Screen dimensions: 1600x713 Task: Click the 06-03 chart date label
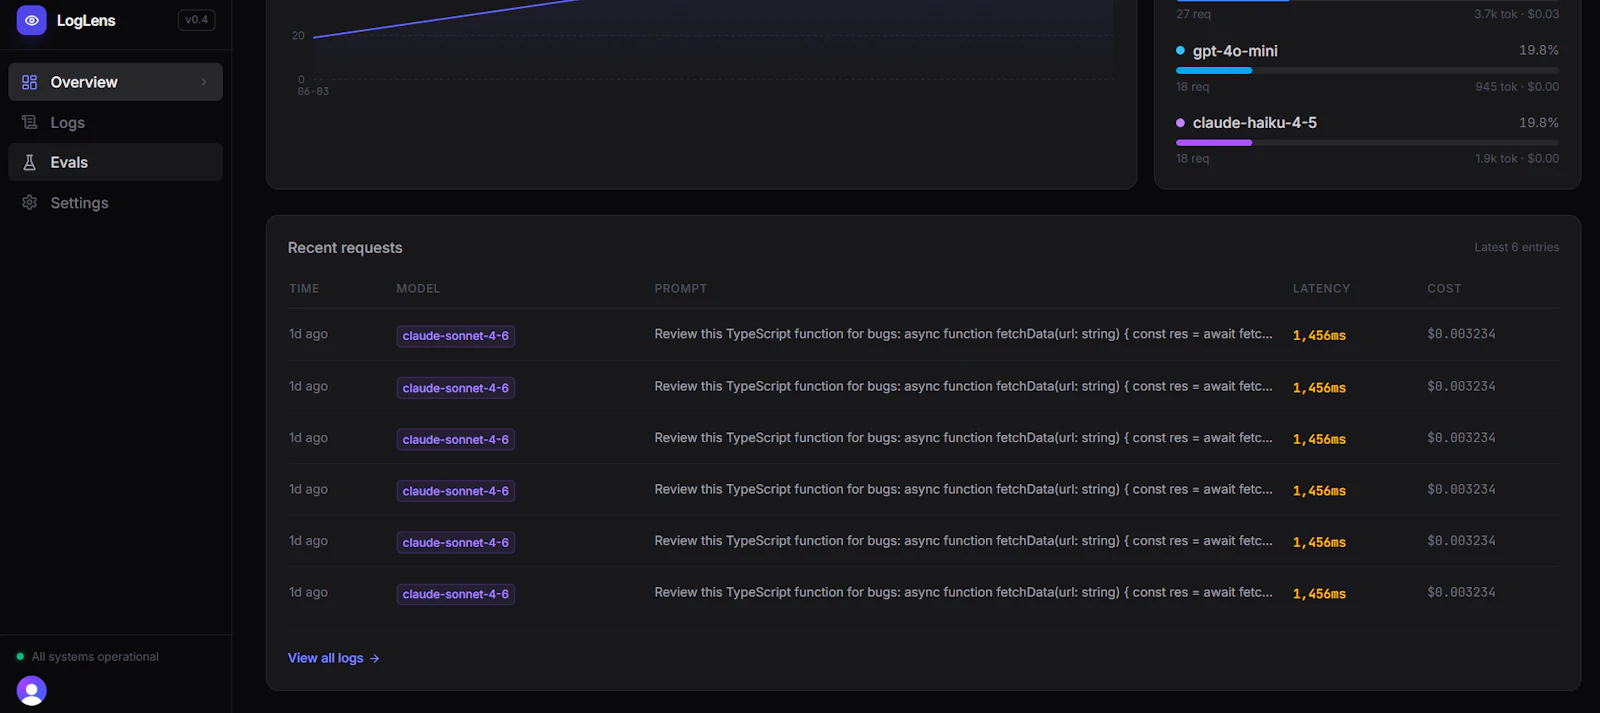313,92
